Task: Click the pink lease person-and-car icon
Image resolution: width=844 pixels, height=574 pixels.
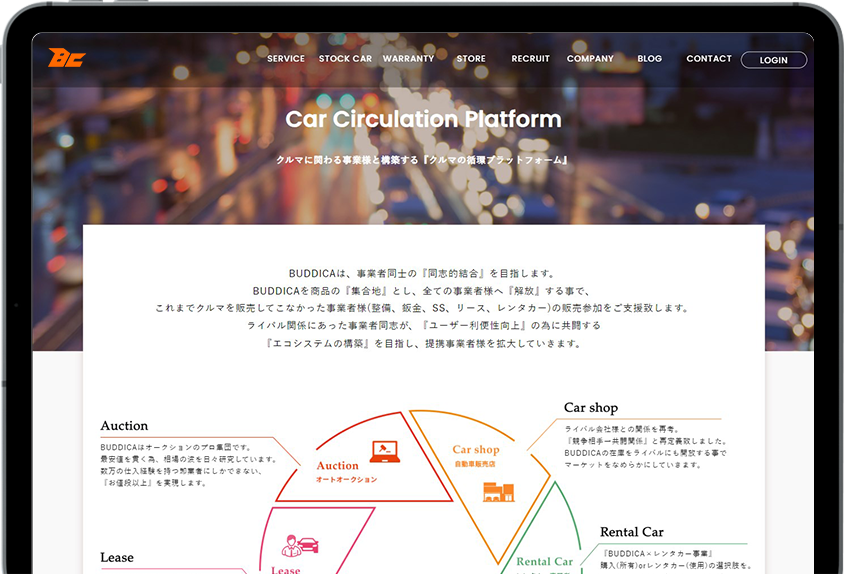Action: coord(300,545)
